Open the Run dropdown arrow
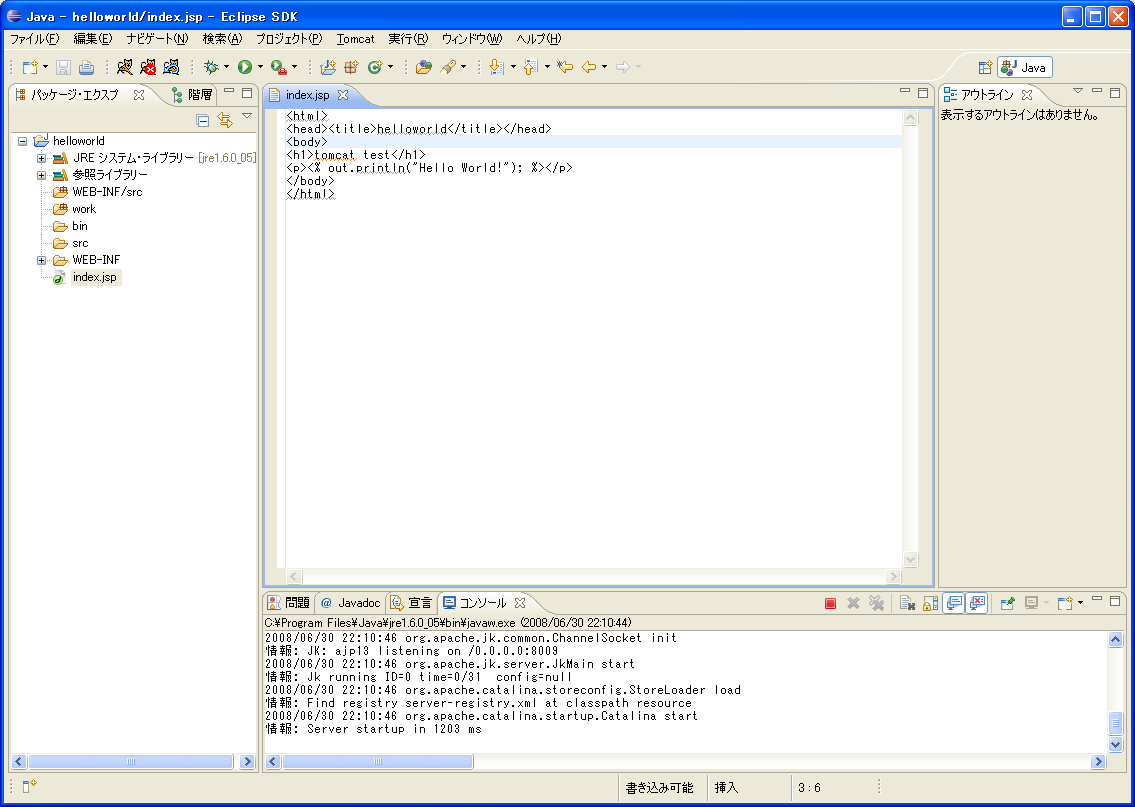1135x807 pixels. click(261, 67)
